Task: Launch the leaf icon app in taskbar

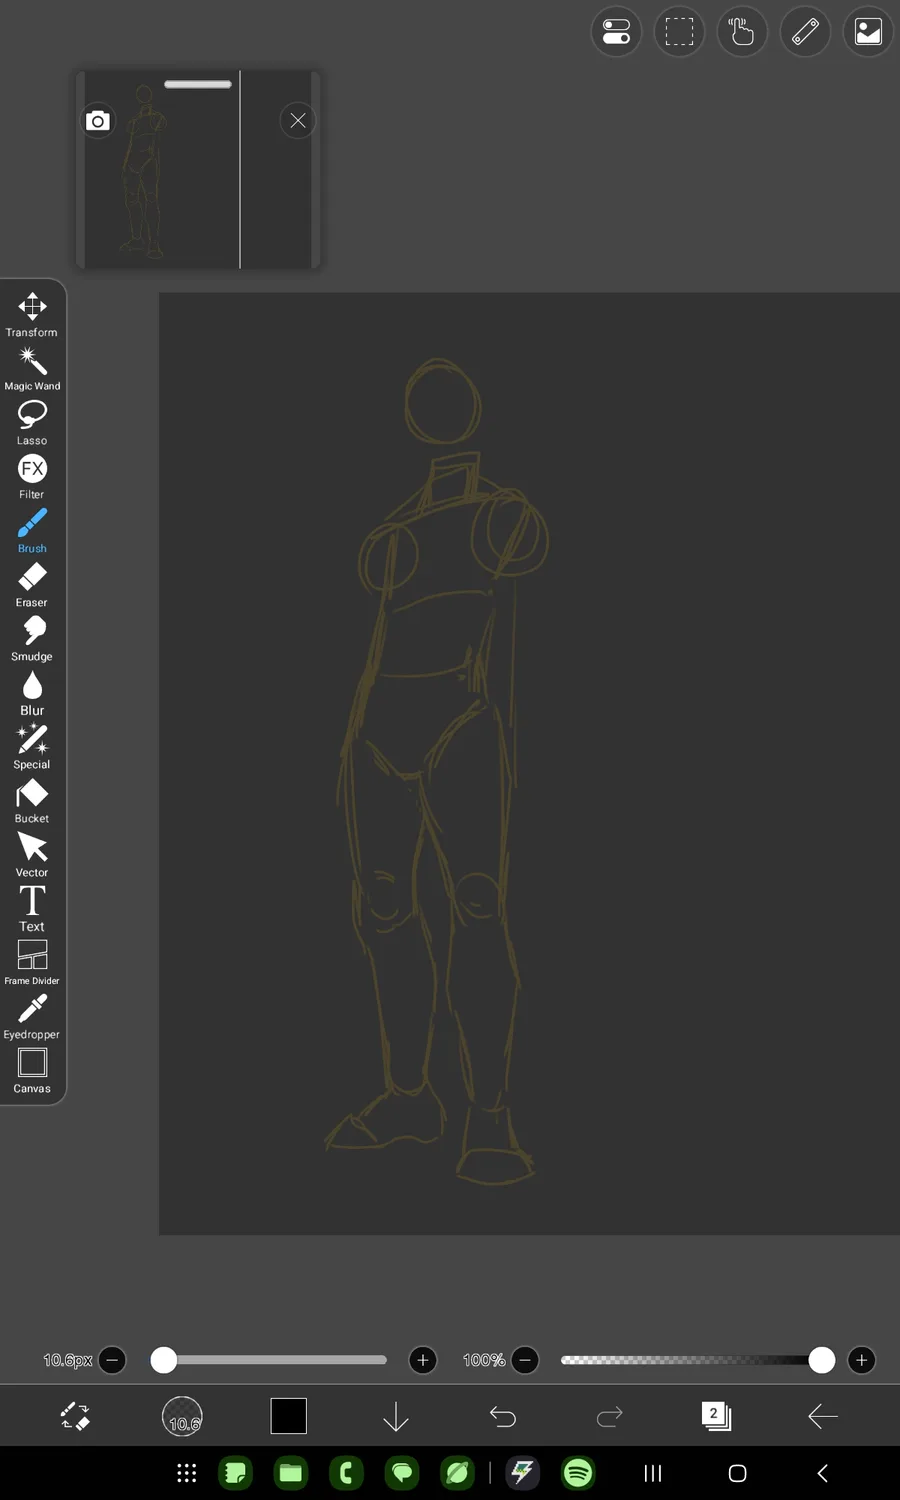Action: click(458, 1473)
